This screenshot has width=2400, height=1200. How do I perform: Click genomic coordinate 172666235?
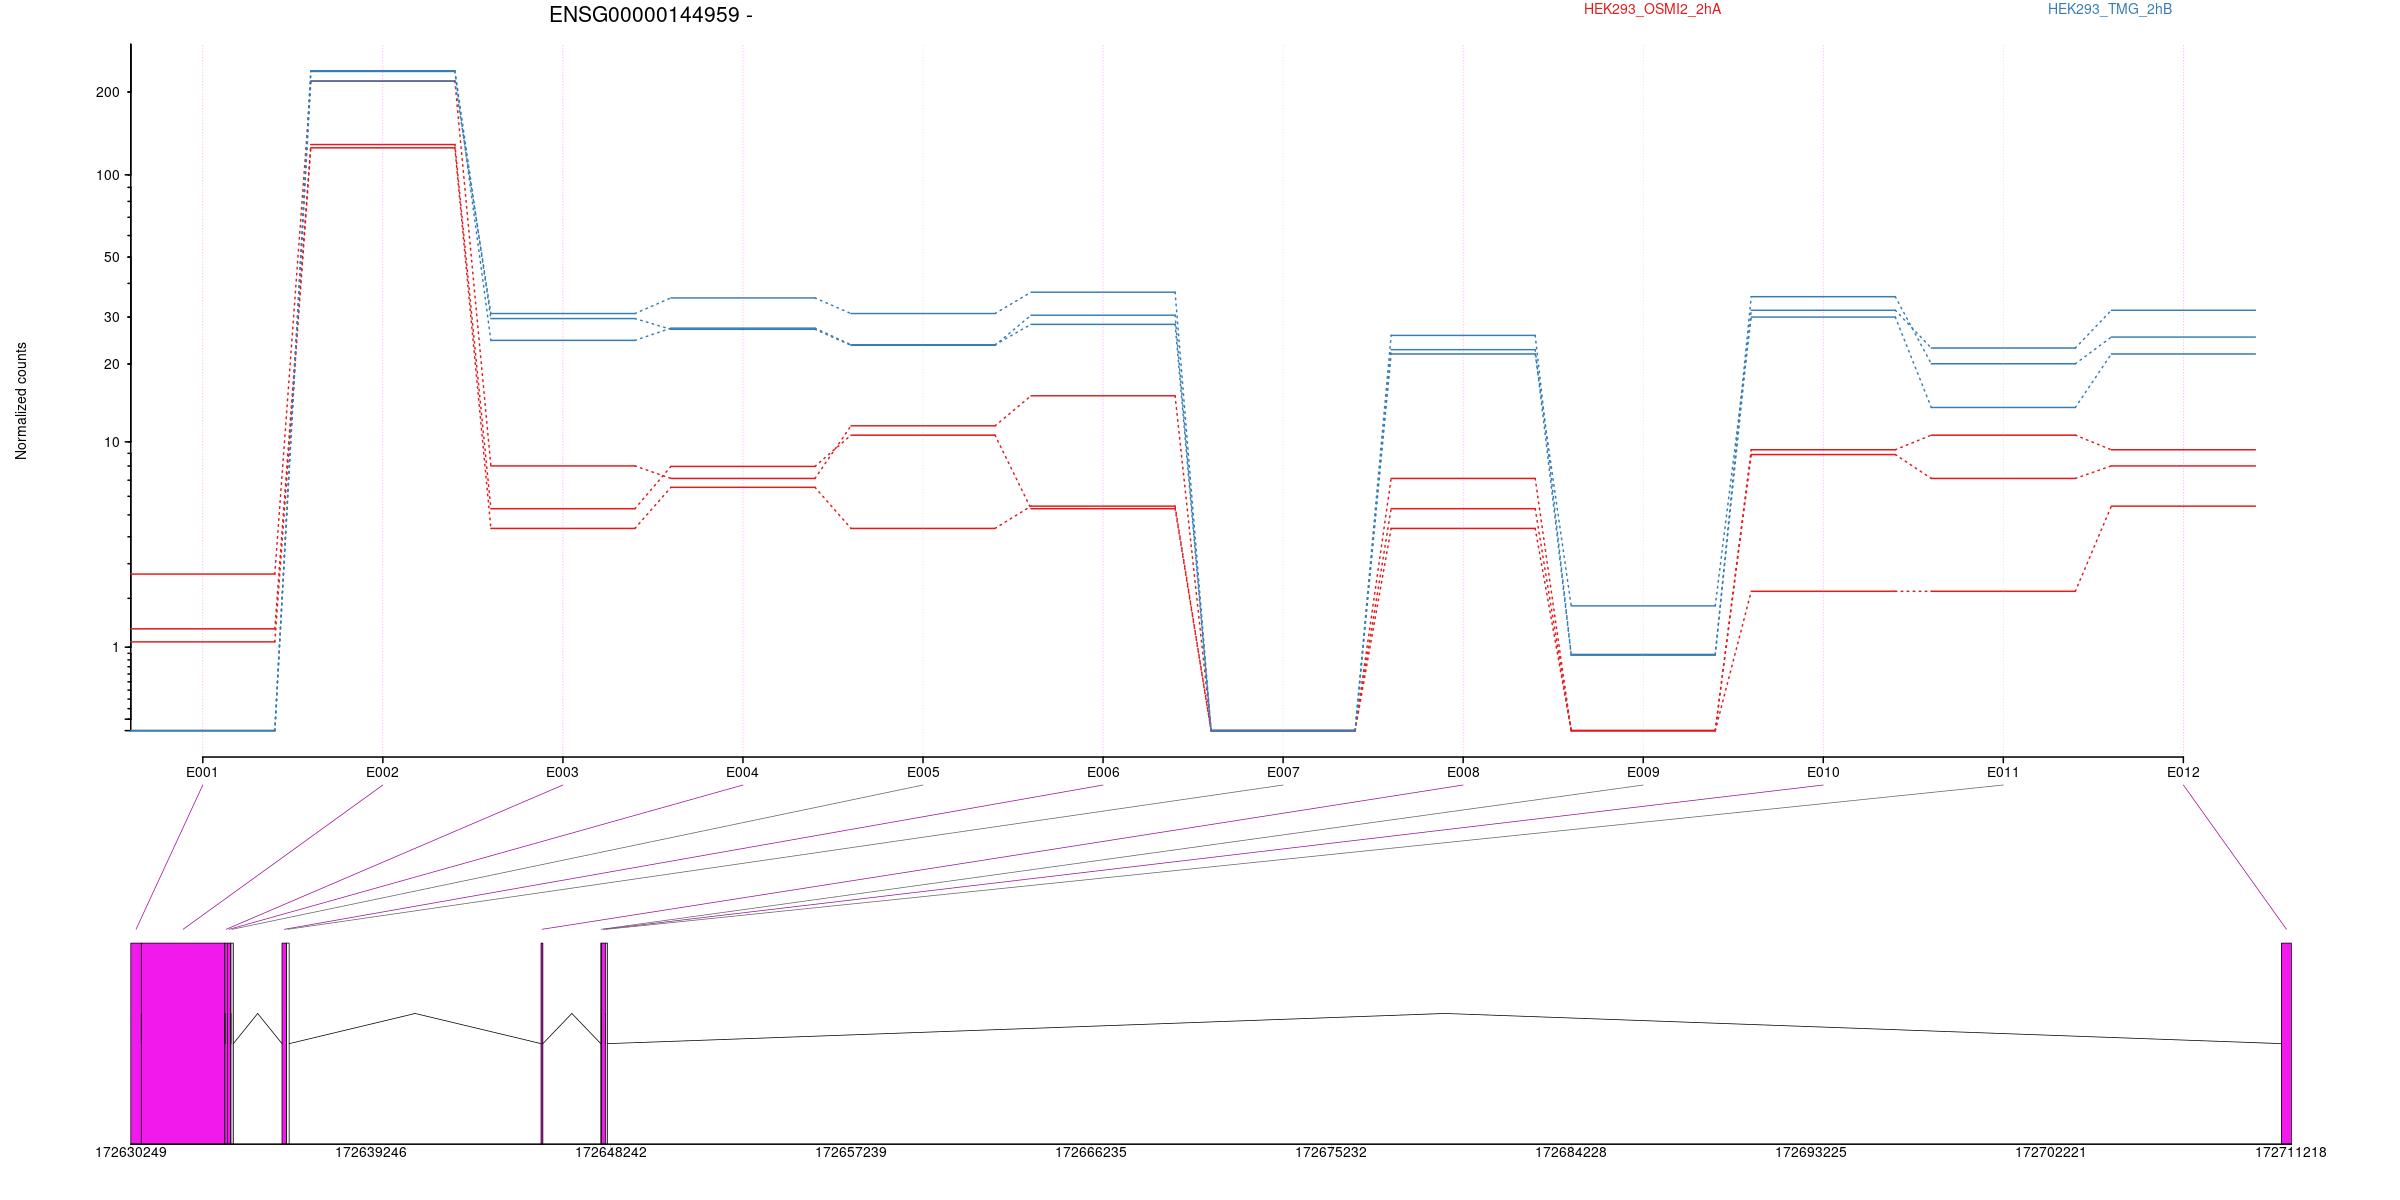coord(1091,1152)
